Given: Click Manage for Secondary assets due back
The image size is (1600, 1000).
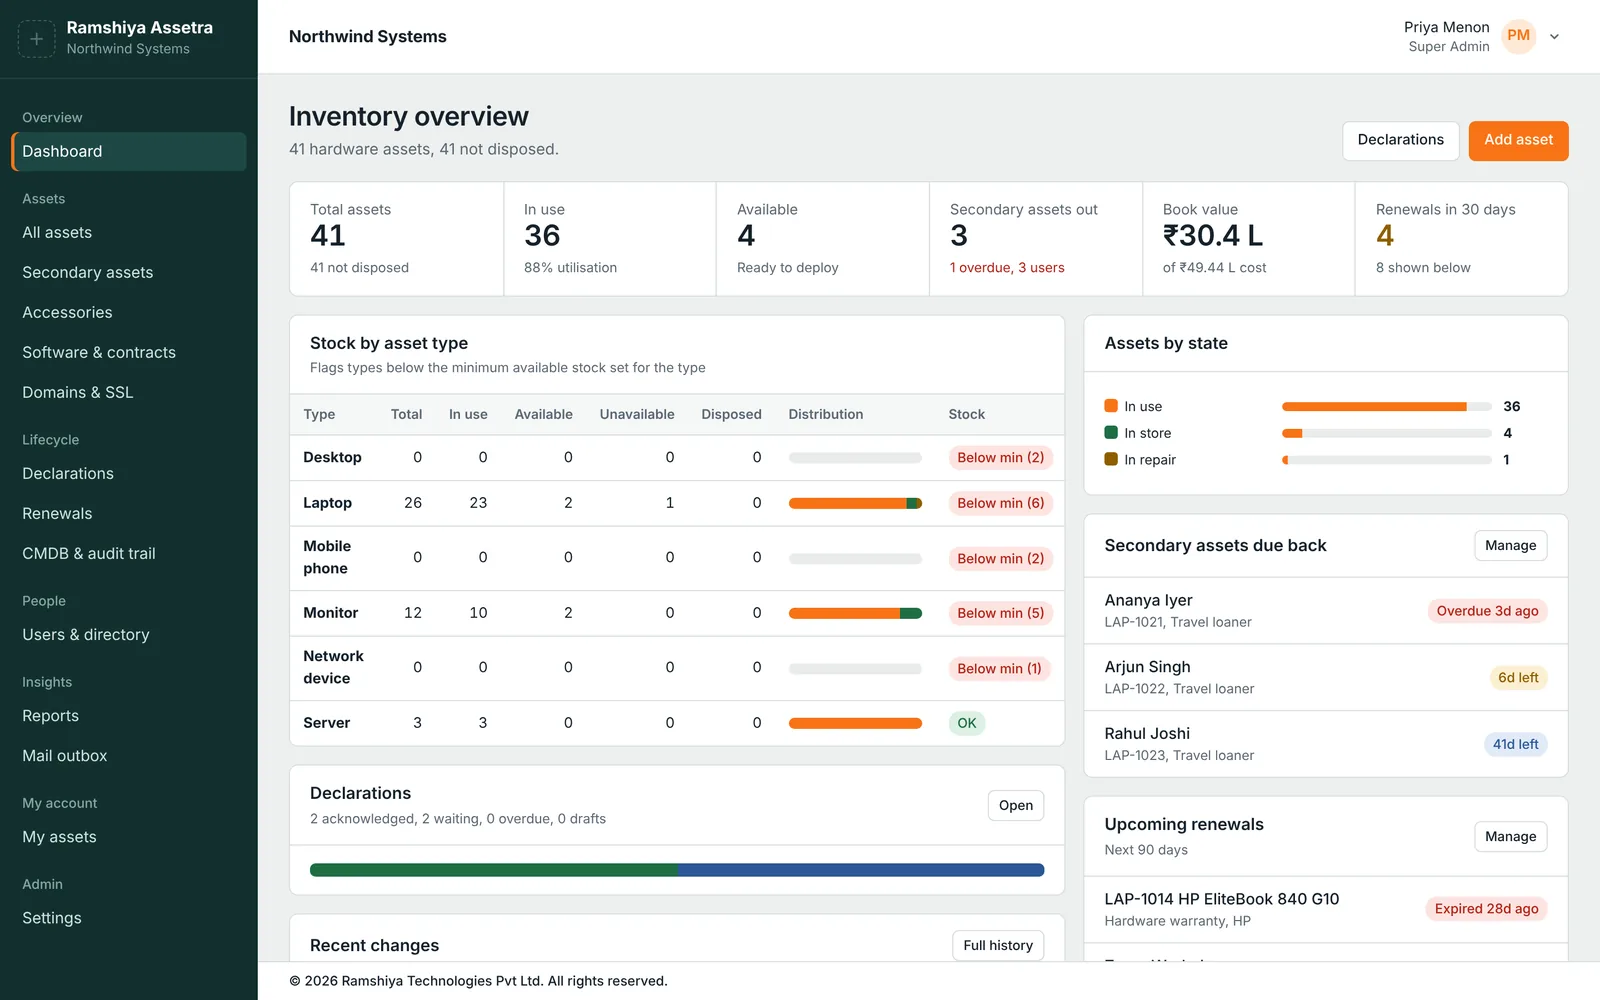Looking at the screenshot, I should pyautogui.click(x=1510, y=545).
